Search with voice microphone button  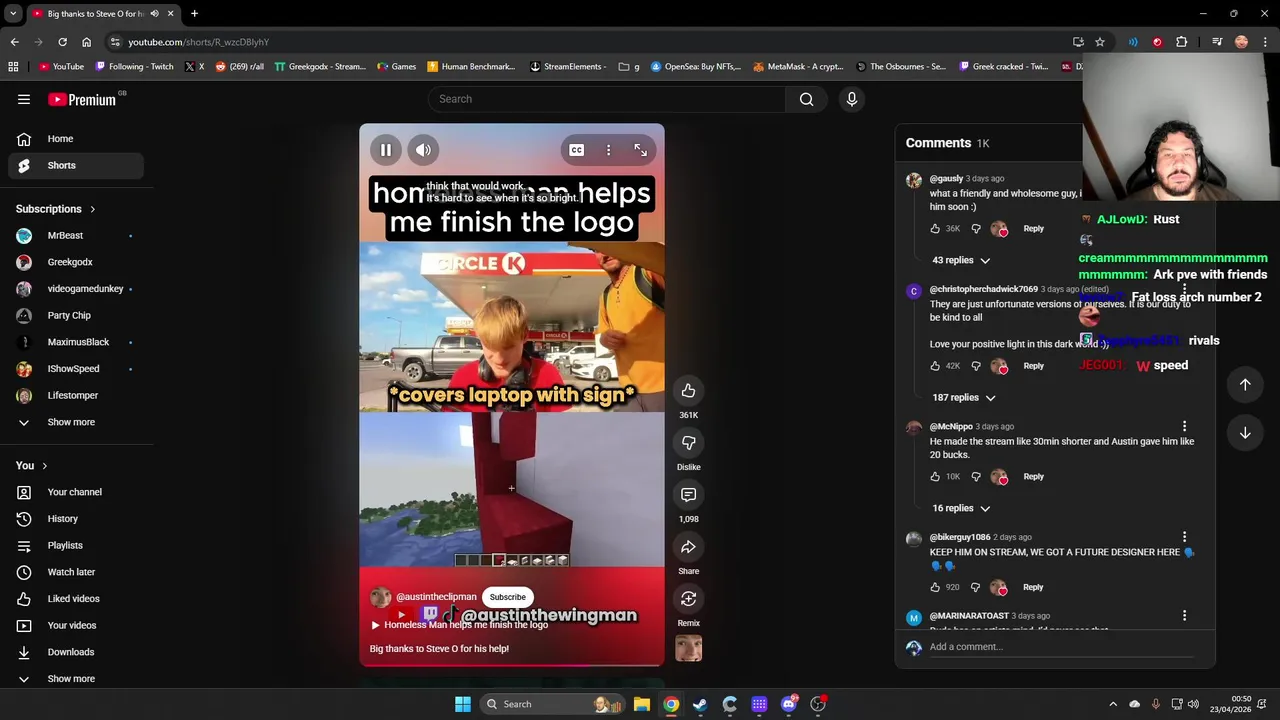click(852, 99)
